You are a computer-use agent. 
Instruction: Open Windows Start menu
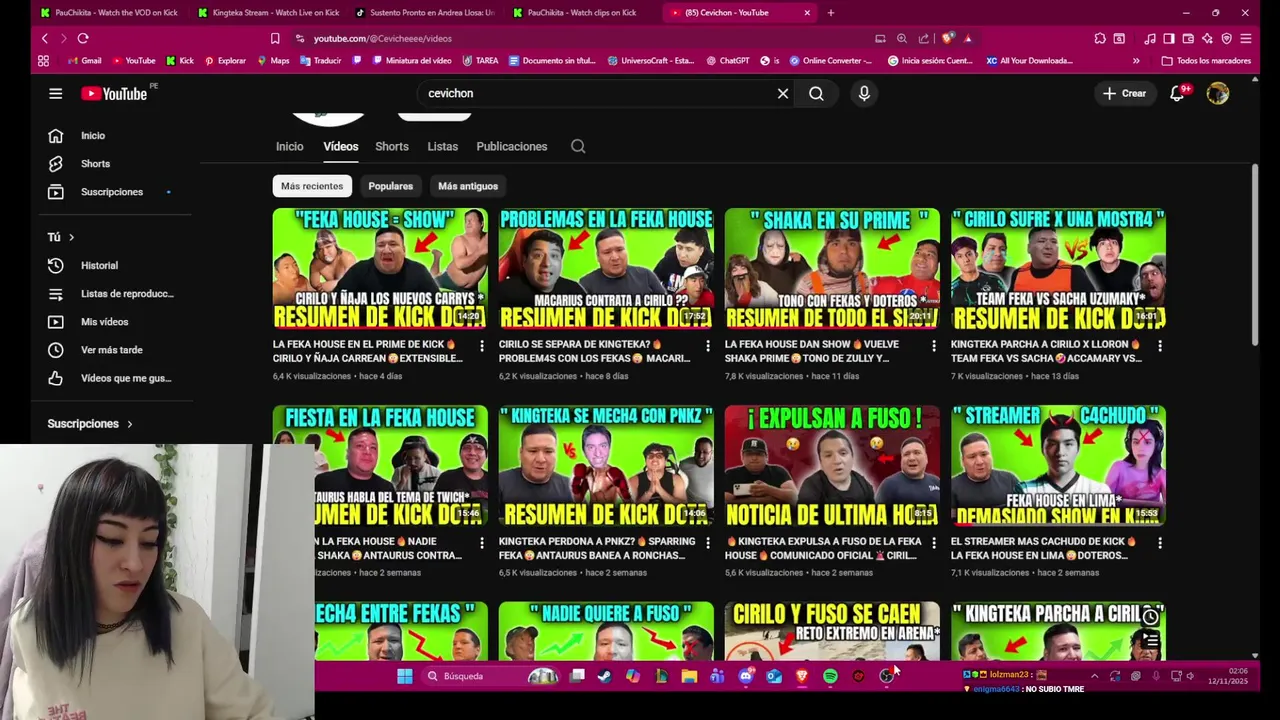[x=404, y=676]
